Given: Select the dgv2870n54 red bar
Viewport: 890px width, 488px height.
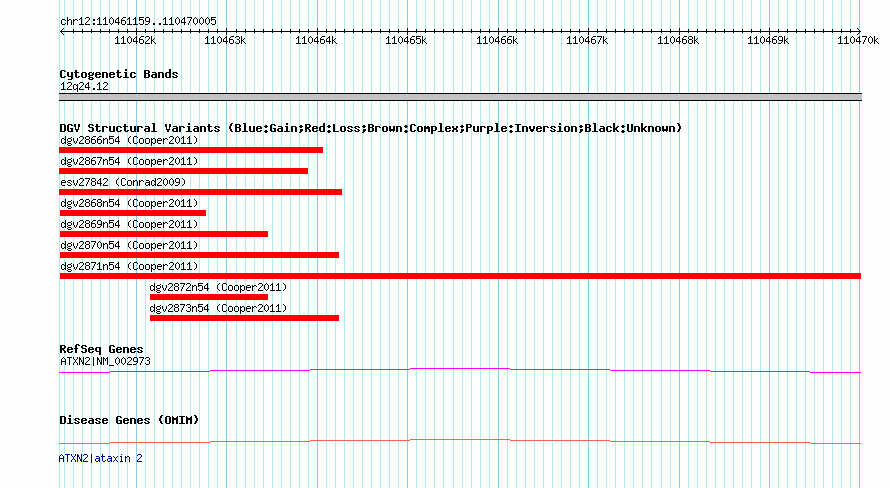Looking at the screenshot, I should (199, 255).
